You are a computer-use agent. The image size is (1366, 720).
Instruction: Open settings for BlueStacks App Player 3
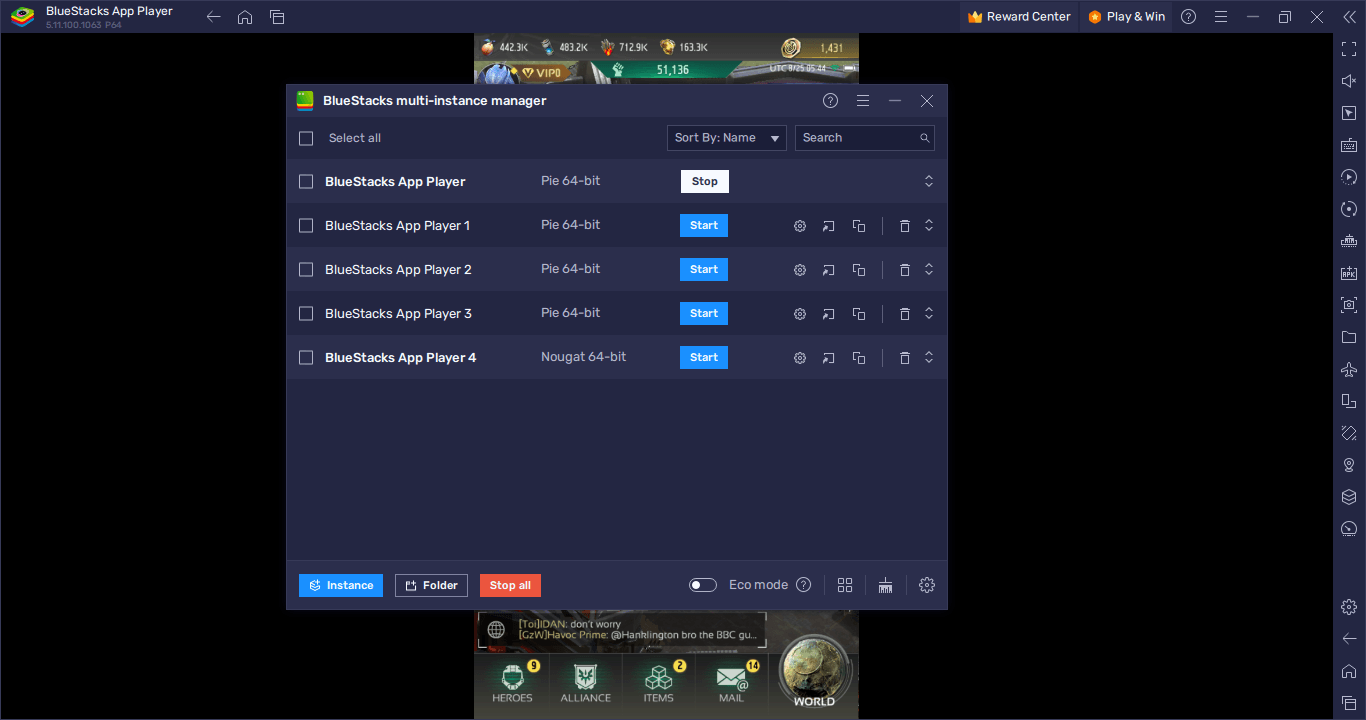tap(800, 314)
